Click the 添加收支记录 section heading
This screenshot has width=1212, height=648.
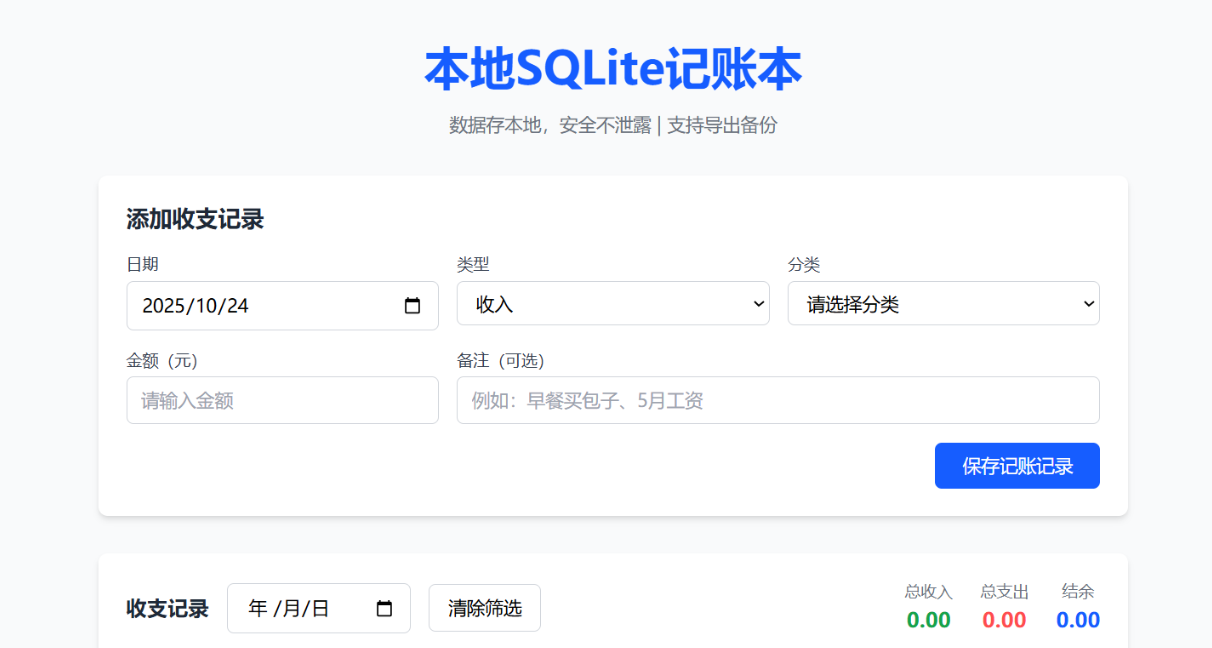(195, 219)
